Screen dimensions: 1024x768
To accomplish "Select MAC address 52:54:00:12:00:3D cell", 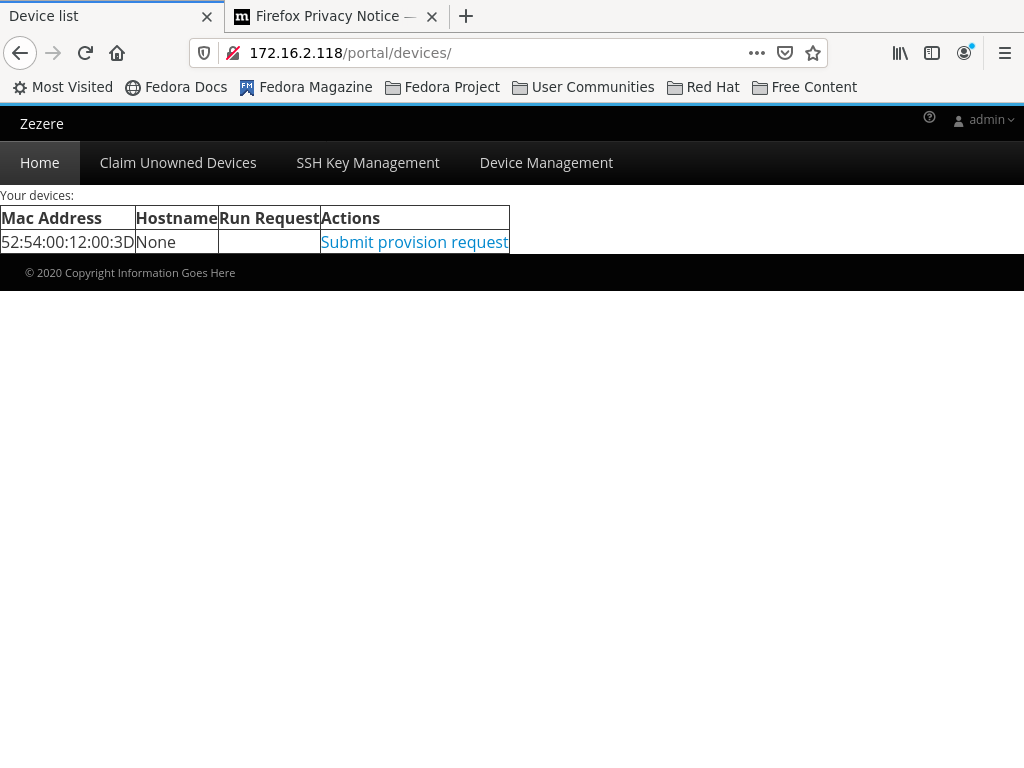I will [x=68, y=242].
